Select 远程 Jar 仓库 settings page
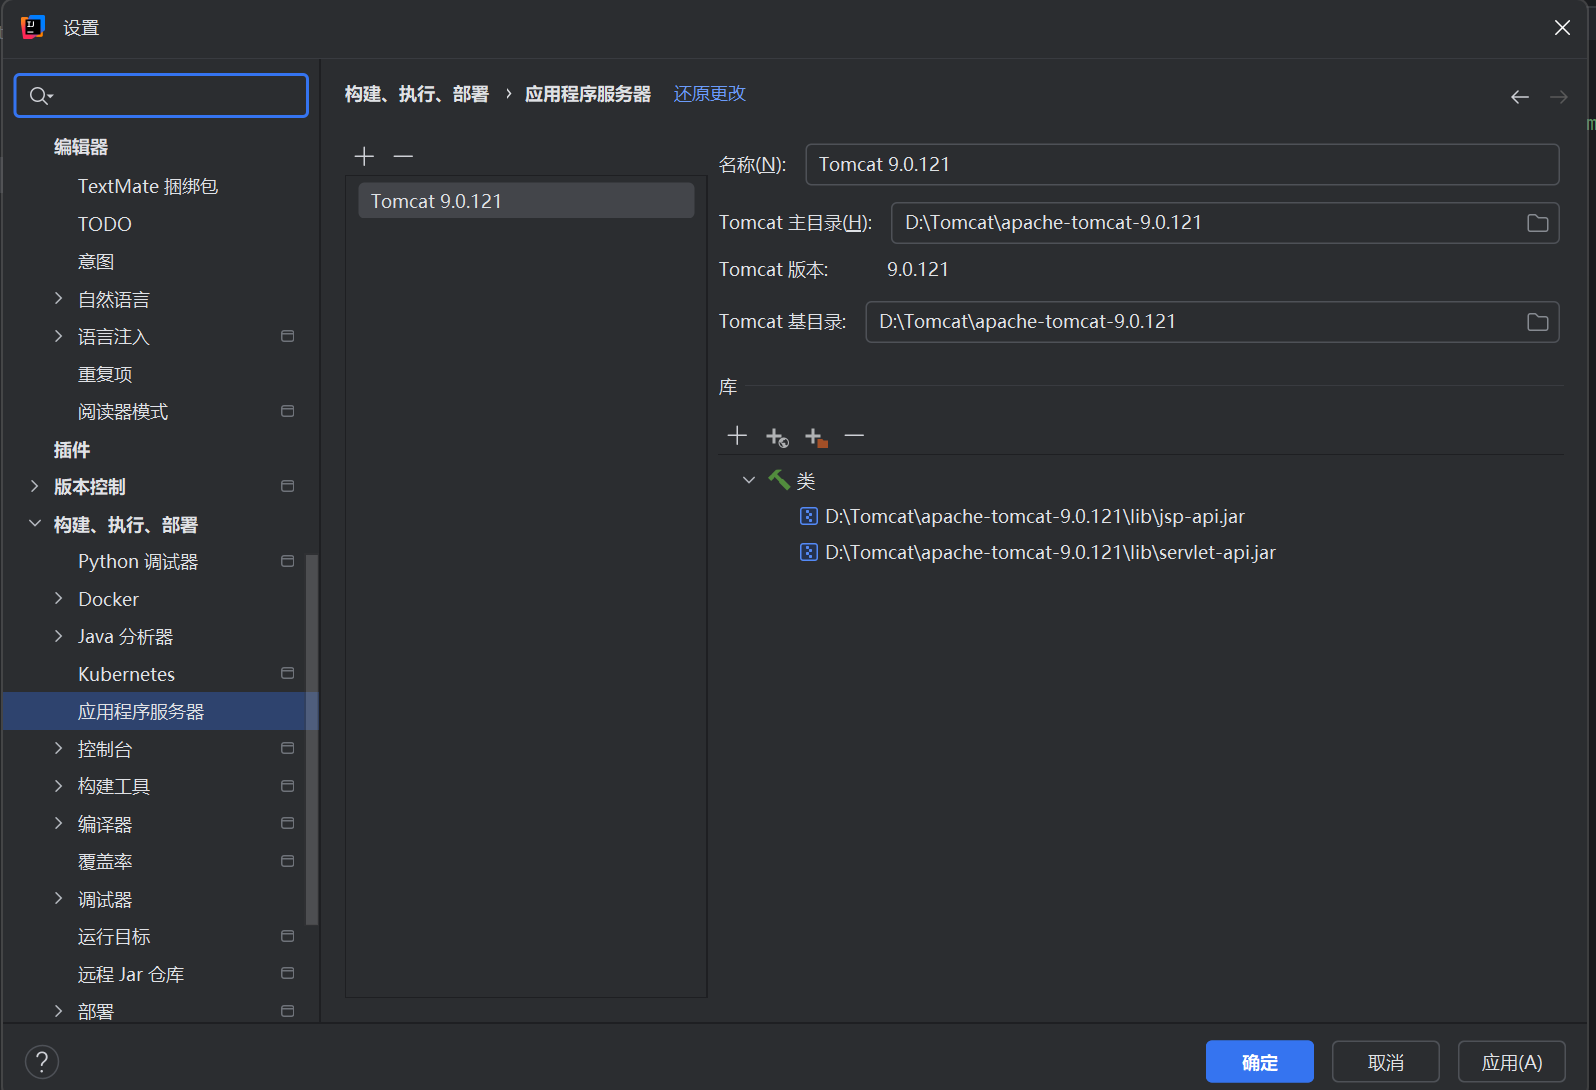1596x1090 pixels. point(131,974)
